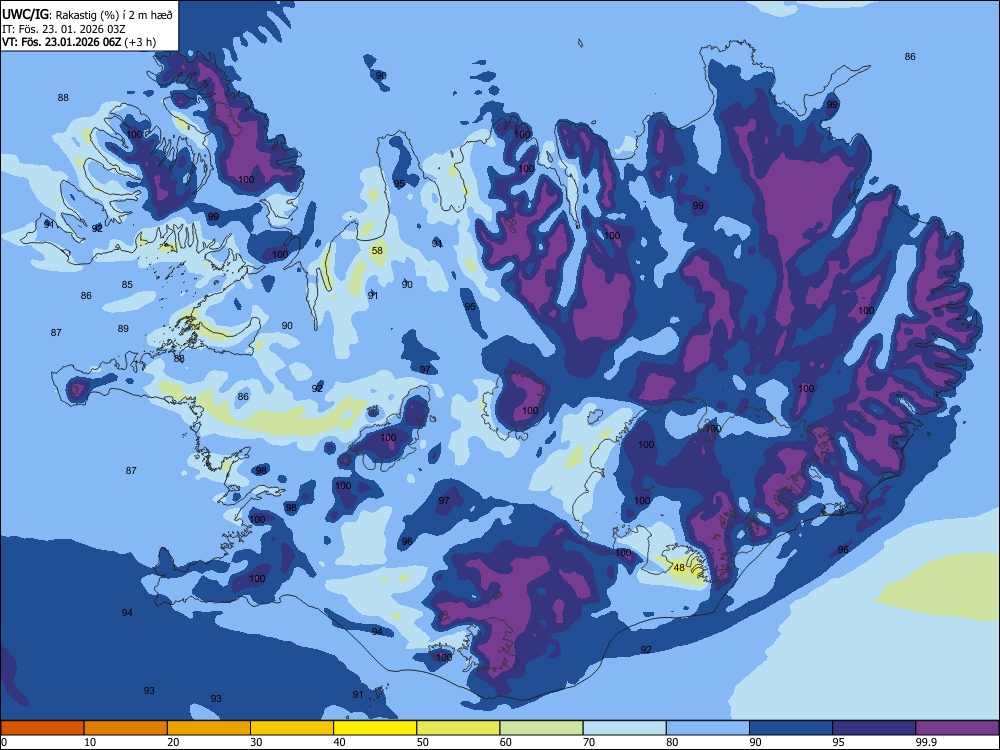Click the '89' humidity value on the map
The image size is (1000, 750).
[x=123, y=328]
